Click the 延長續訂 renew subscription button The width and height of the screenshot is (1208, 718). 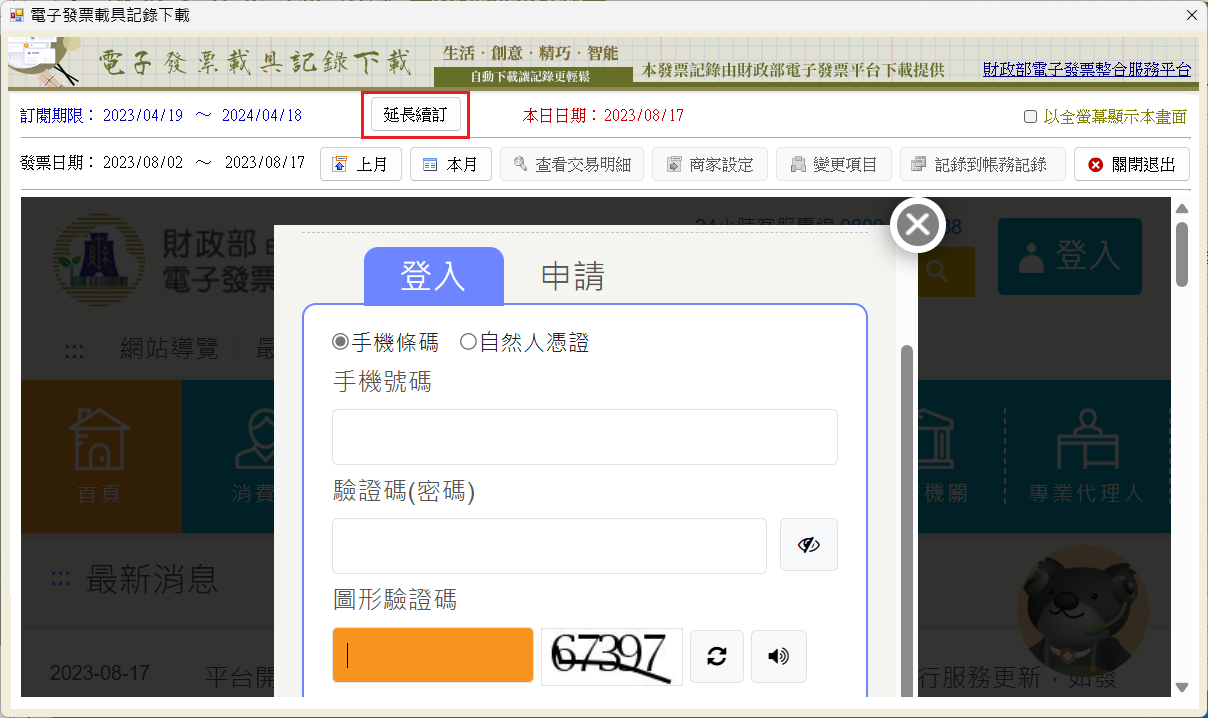click(415, 115)
